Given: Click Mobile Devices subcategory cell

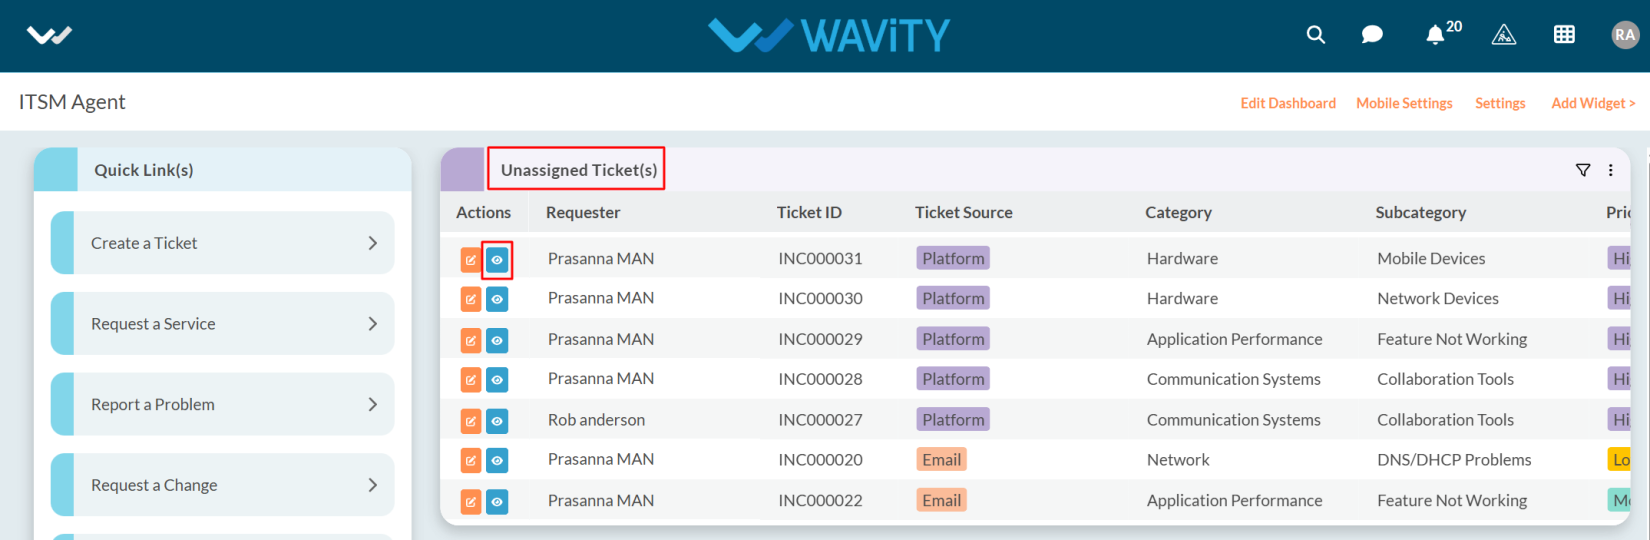Looking at the screenshot, I should (x=1431, y=258).
